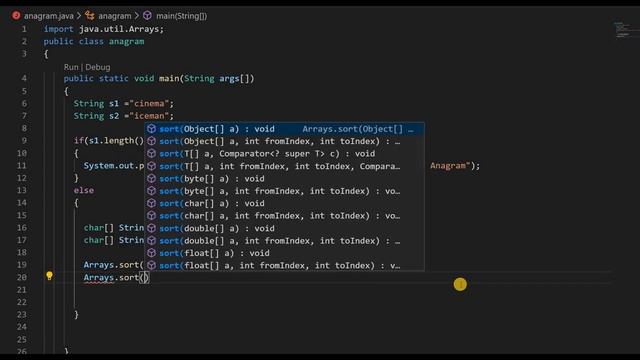This screenshot has height=360, width=640.
Task: Select sort(T[] a, Comparator<? super T> c) suggestion
Action: click(x=284, y=153)
